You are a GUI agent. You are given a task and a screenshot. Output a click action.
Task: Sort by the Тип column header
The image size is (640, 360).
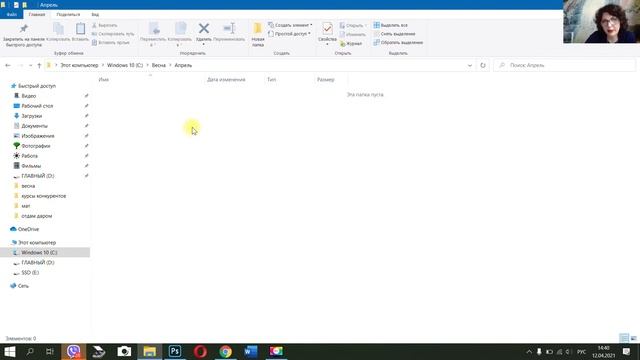tap(271, 80)
